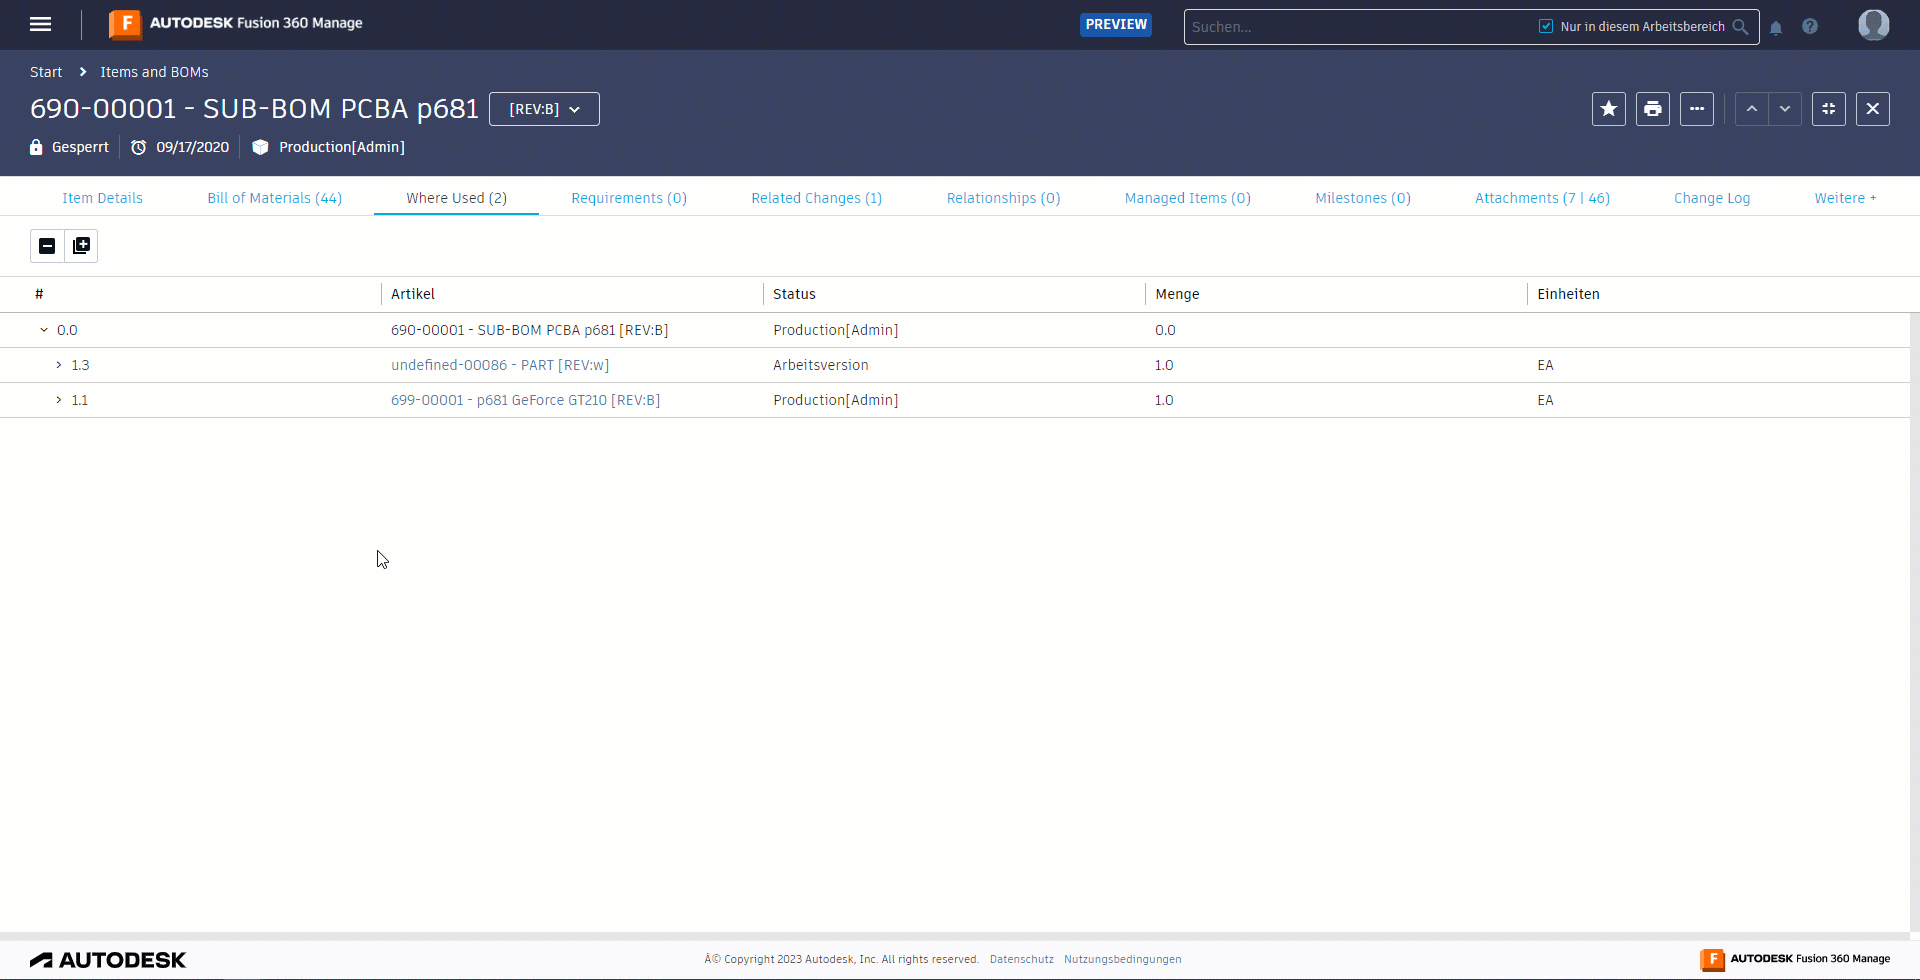Click '690-00001 - SUB-BOM PCBA p681 [REV:B]' cell
The height and width of the screenshot is (980, 1920).
click(529, 330)
